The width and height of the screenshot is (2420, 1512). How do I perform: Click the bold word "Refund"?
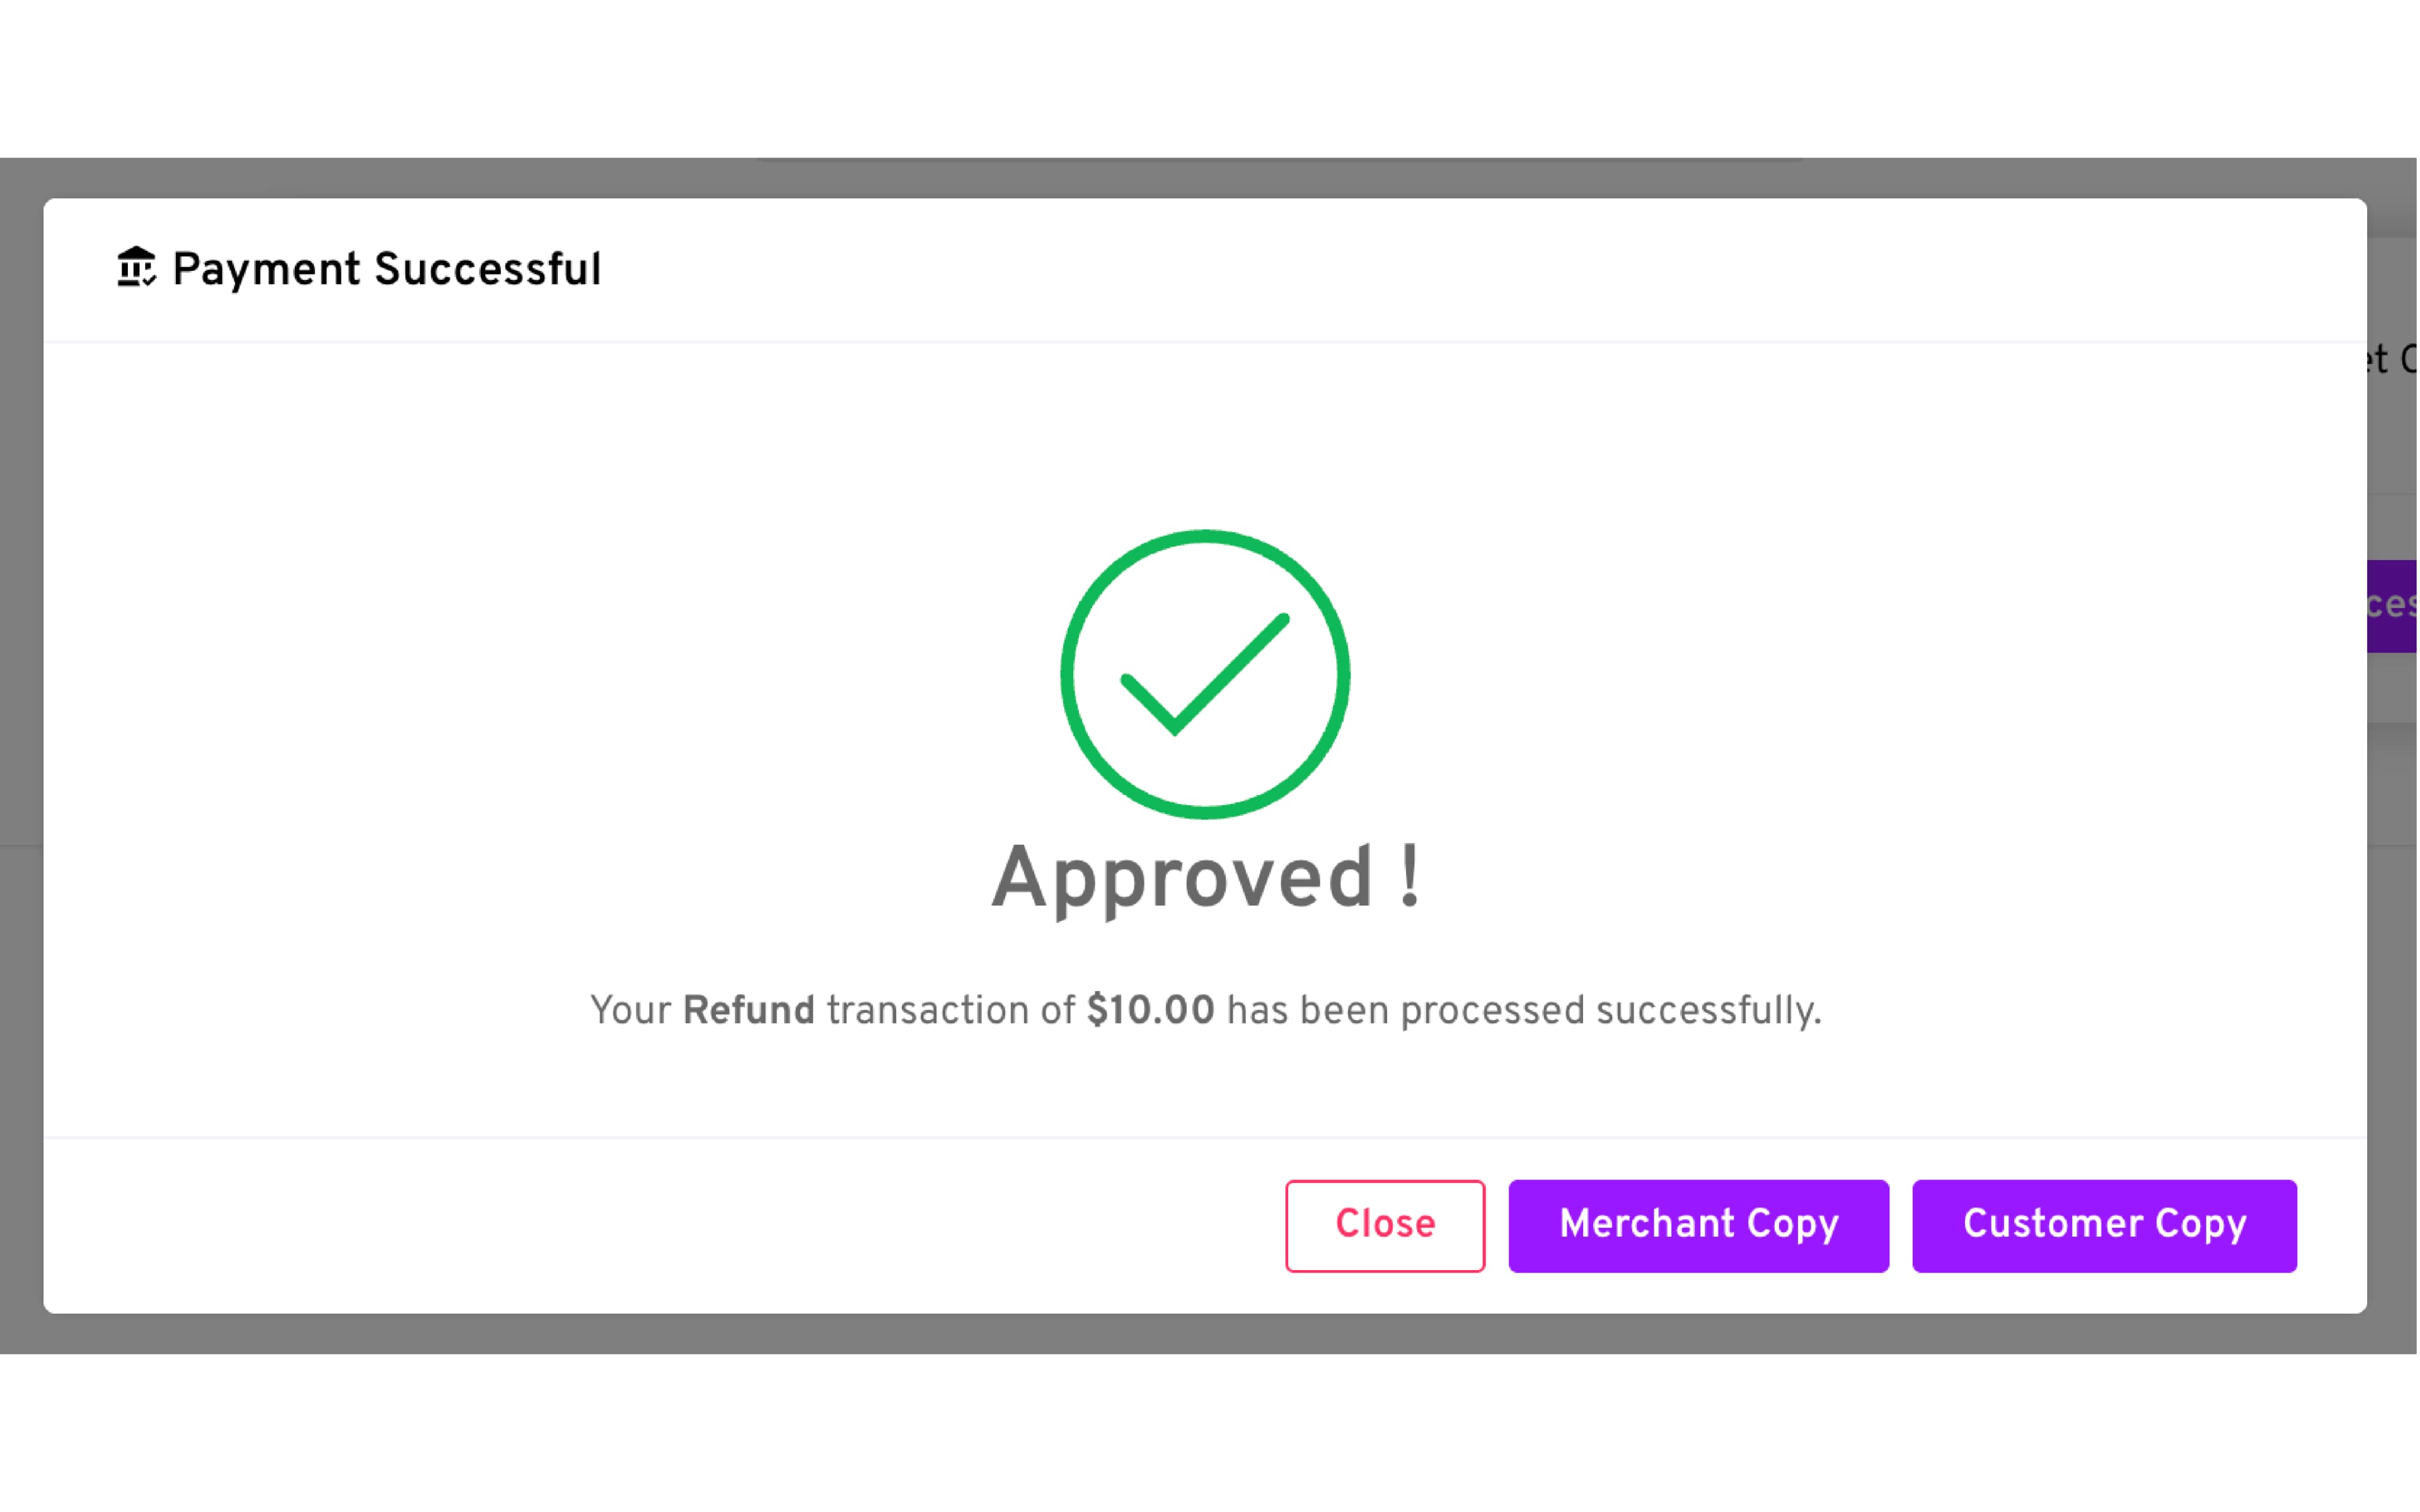(748, 1011)
